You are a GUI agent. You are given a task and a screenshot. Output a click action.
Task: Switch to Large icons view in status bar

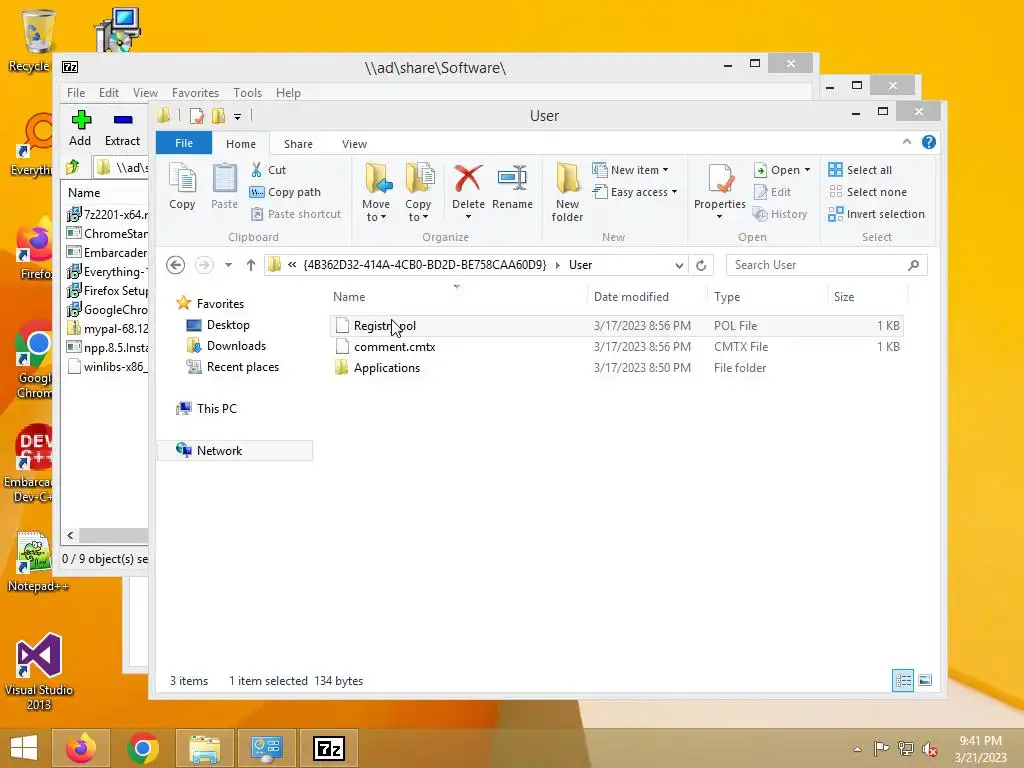click(925, 680)
